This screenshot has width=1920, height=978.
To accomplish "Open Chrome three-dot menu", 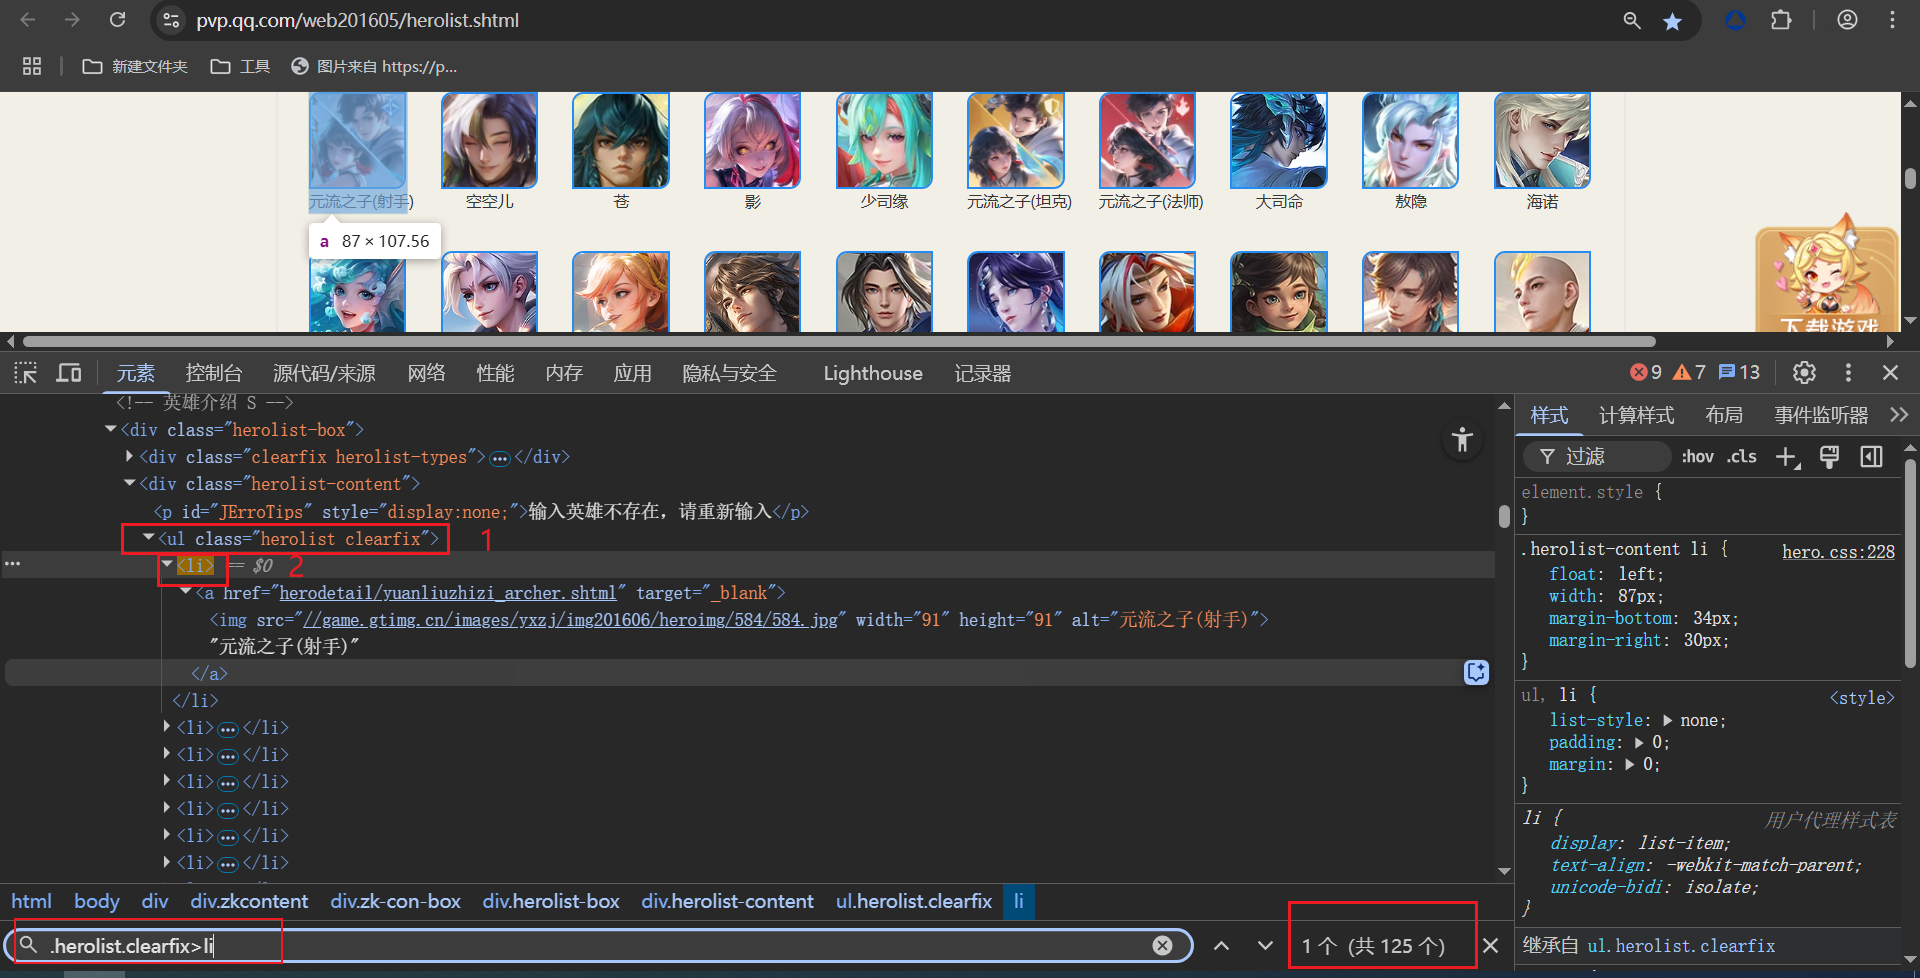I will click(x=1892, y=20).
